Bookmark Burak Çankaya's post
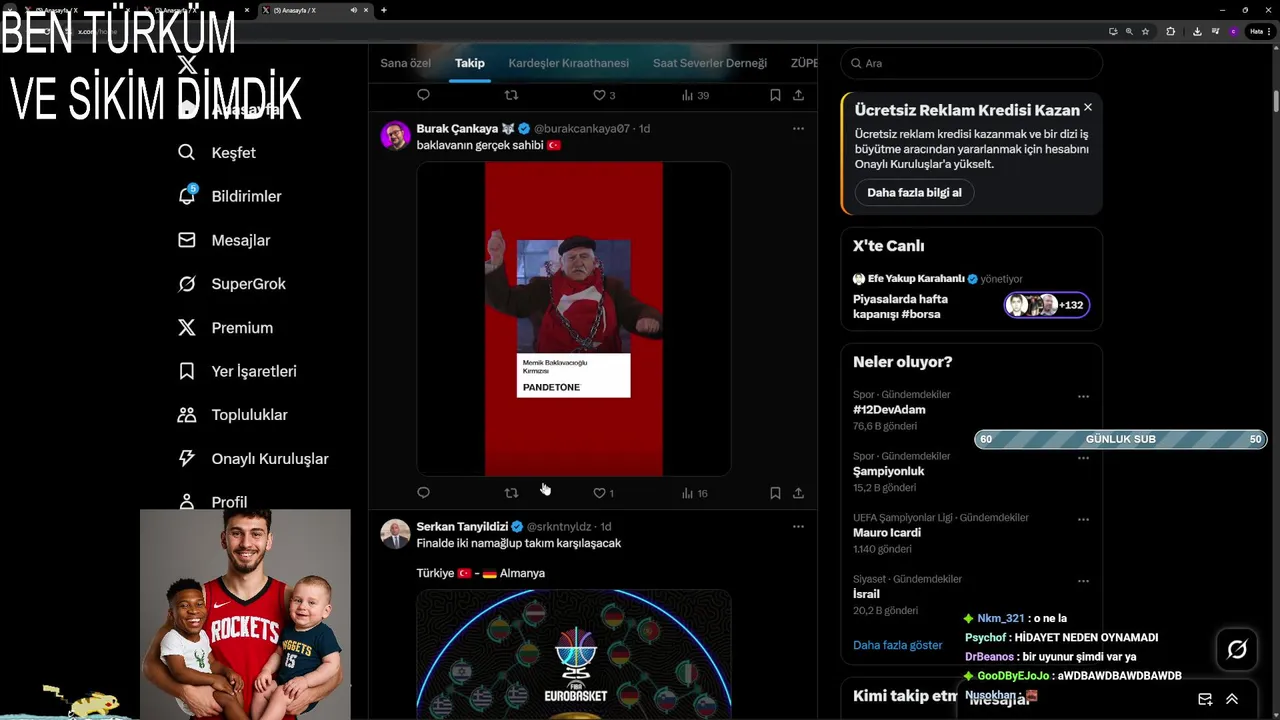Image resolution: width=1280 pixels, height=720 pixels. (x=775, y=493)
